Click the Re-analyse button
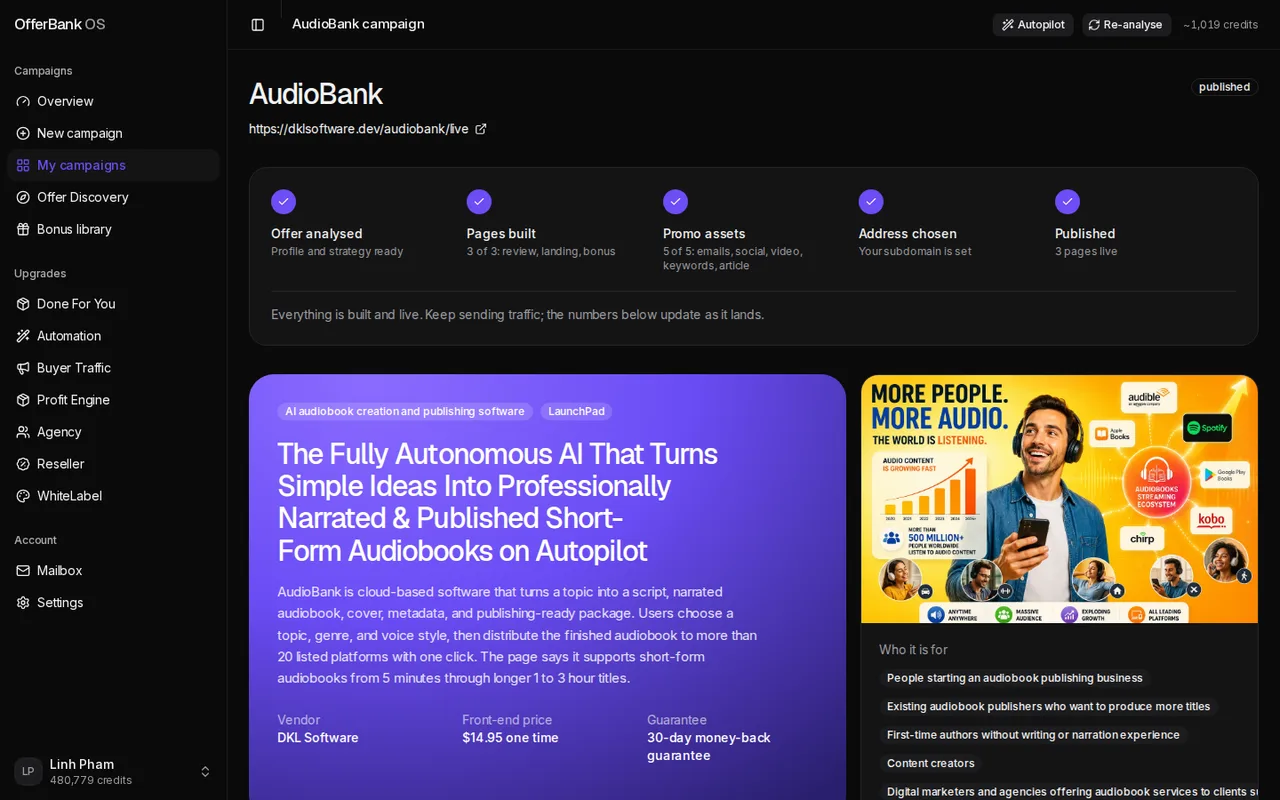The image size is (1280, 800). (x=1126, y=24)
